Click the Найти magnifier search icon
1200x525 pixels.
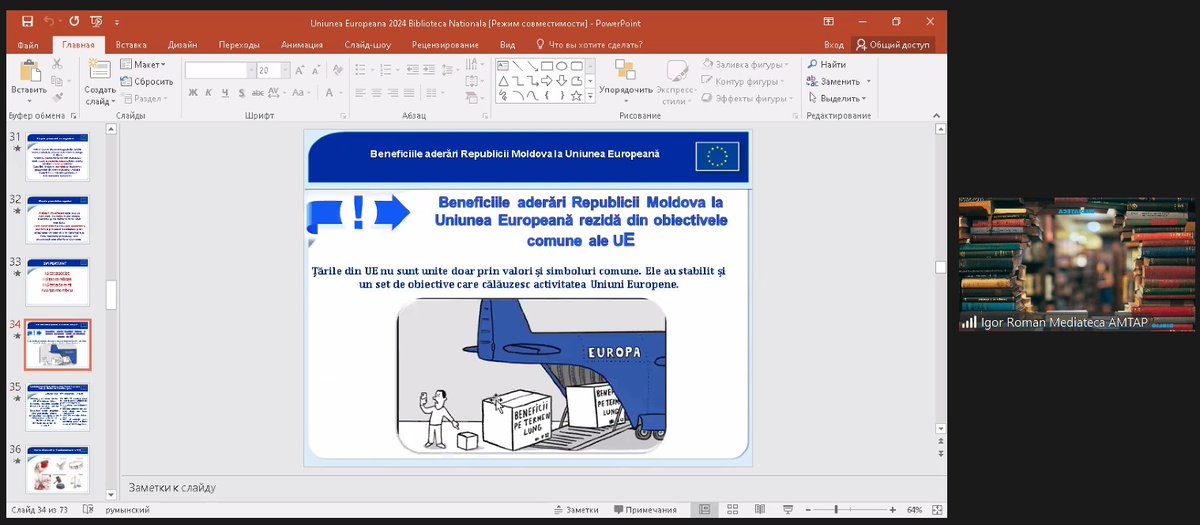[x=813, y=64]
